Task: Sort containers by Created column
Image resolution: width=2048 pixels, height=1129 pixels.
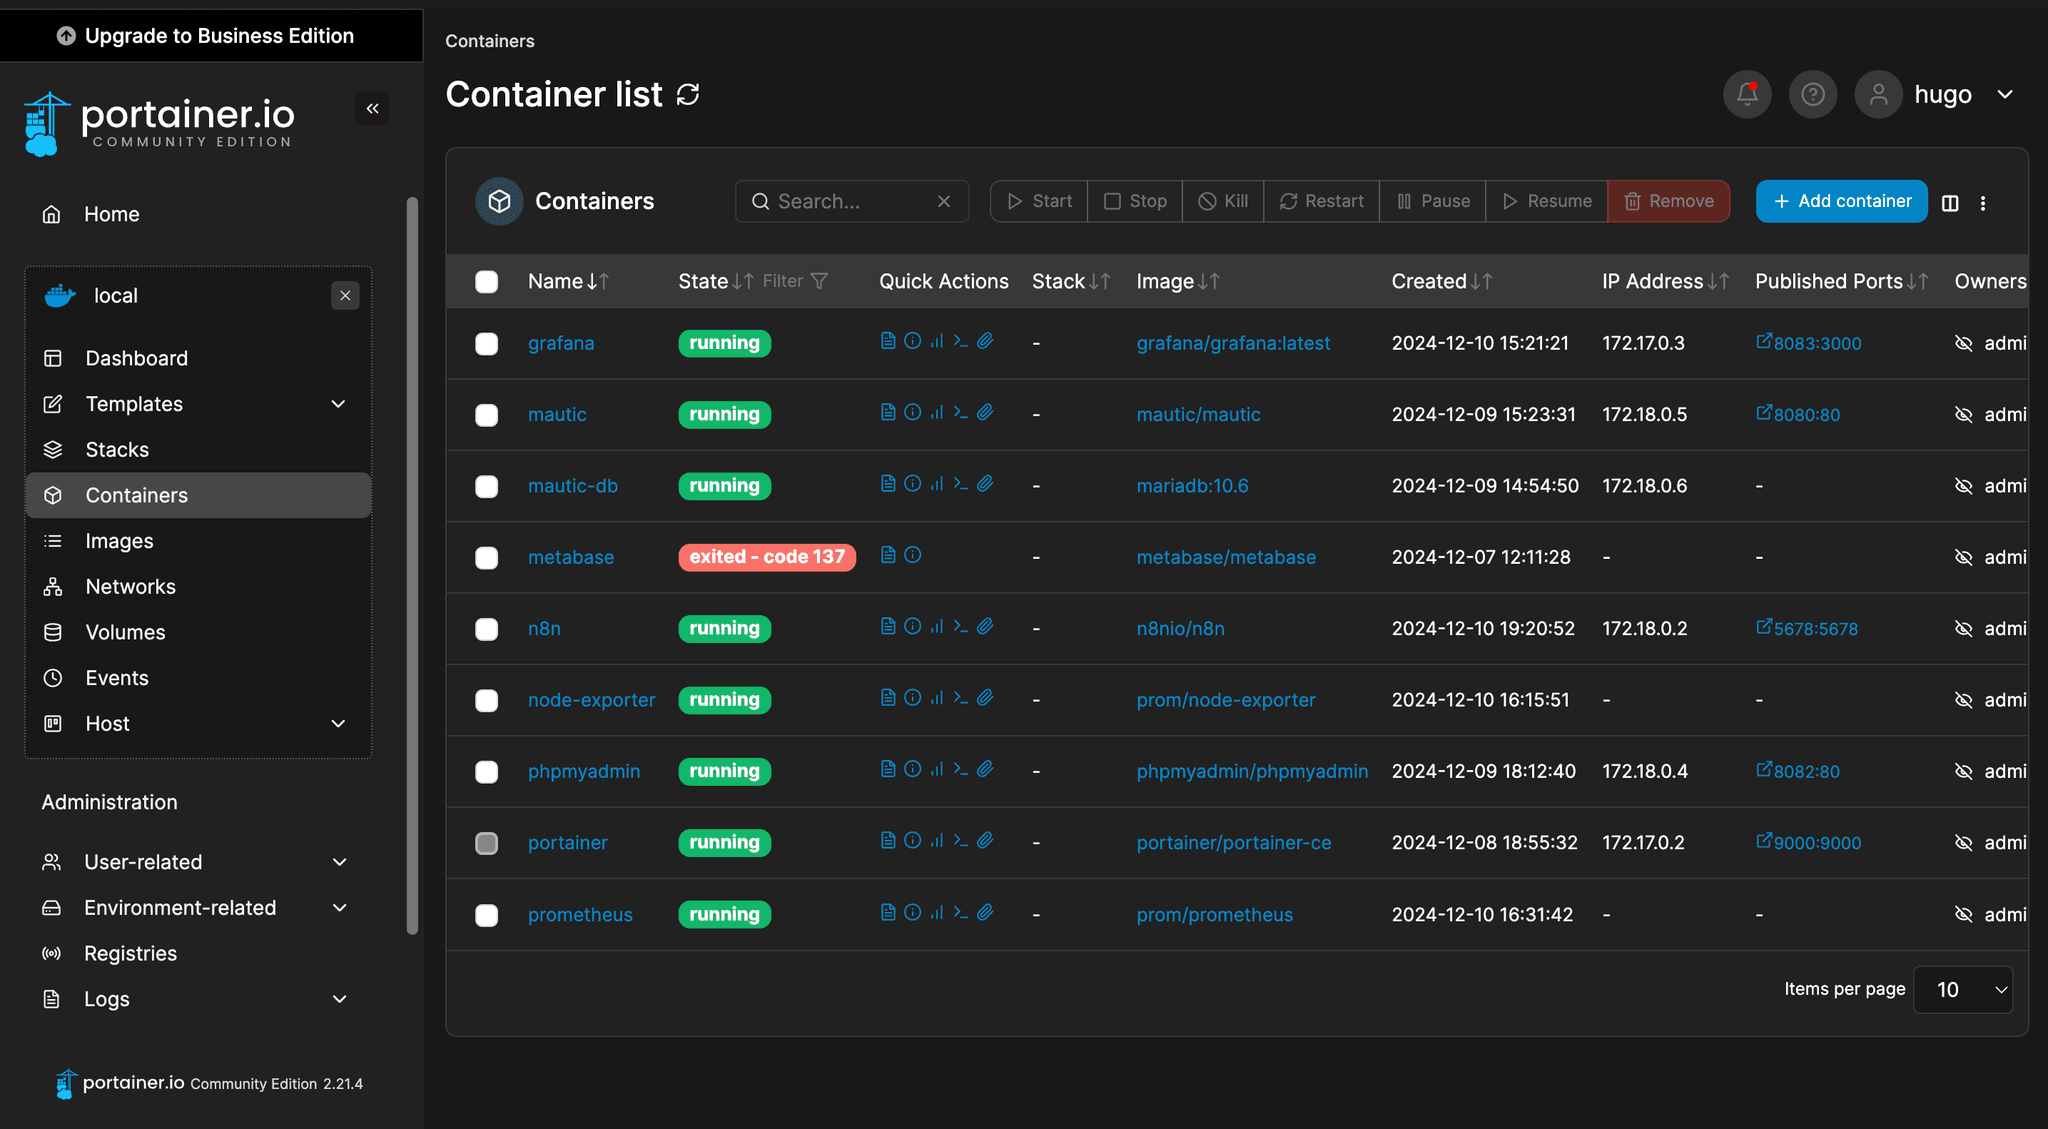Action: (x=1442, y=281)
